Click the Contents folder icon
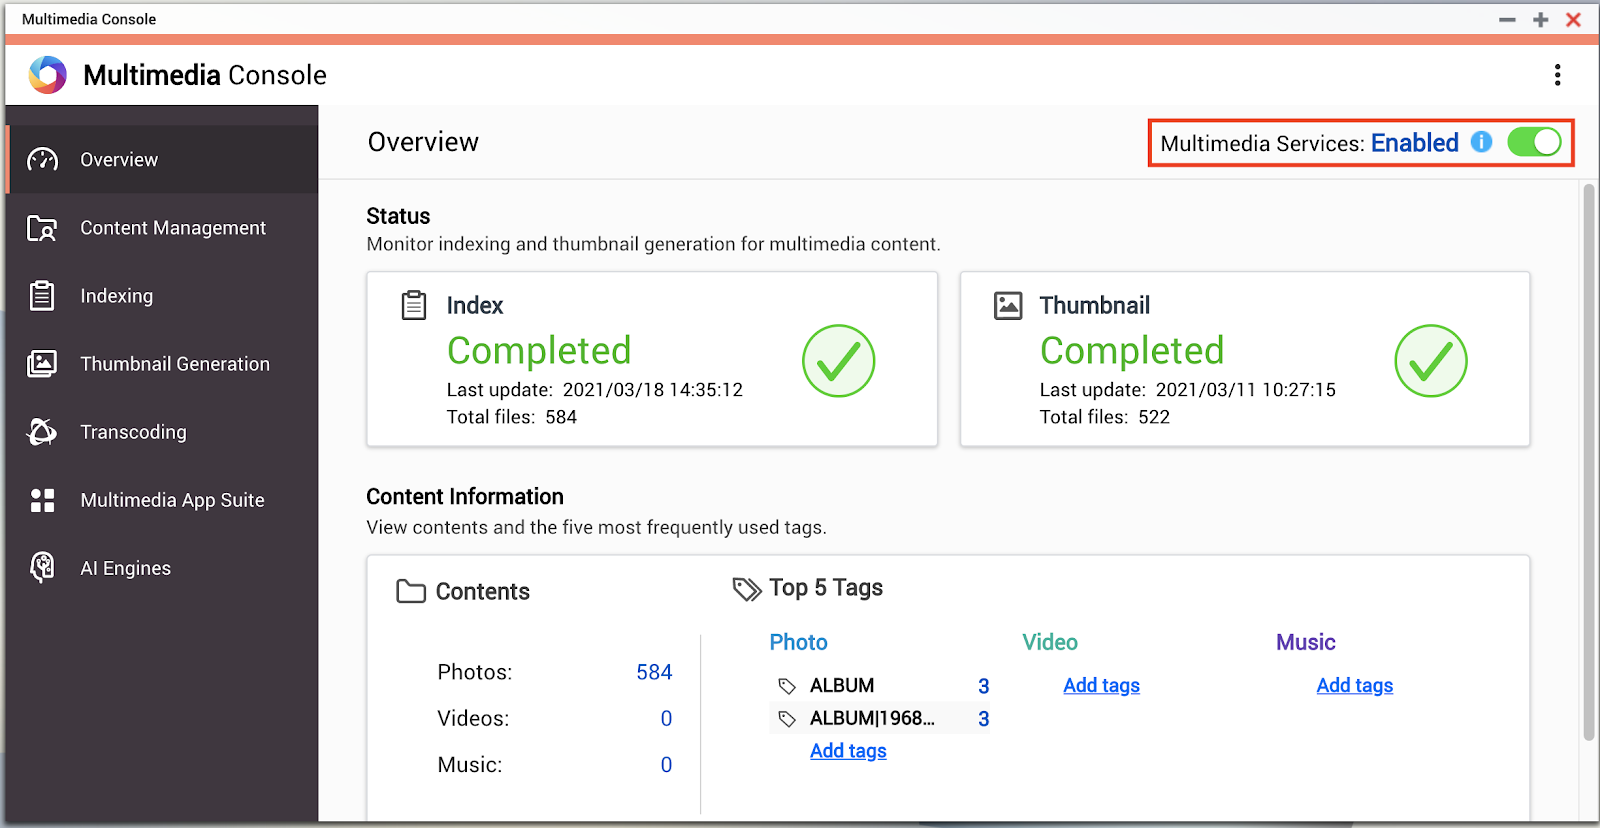This screenshot has width=1600, height=828. [x=411, y=591]
